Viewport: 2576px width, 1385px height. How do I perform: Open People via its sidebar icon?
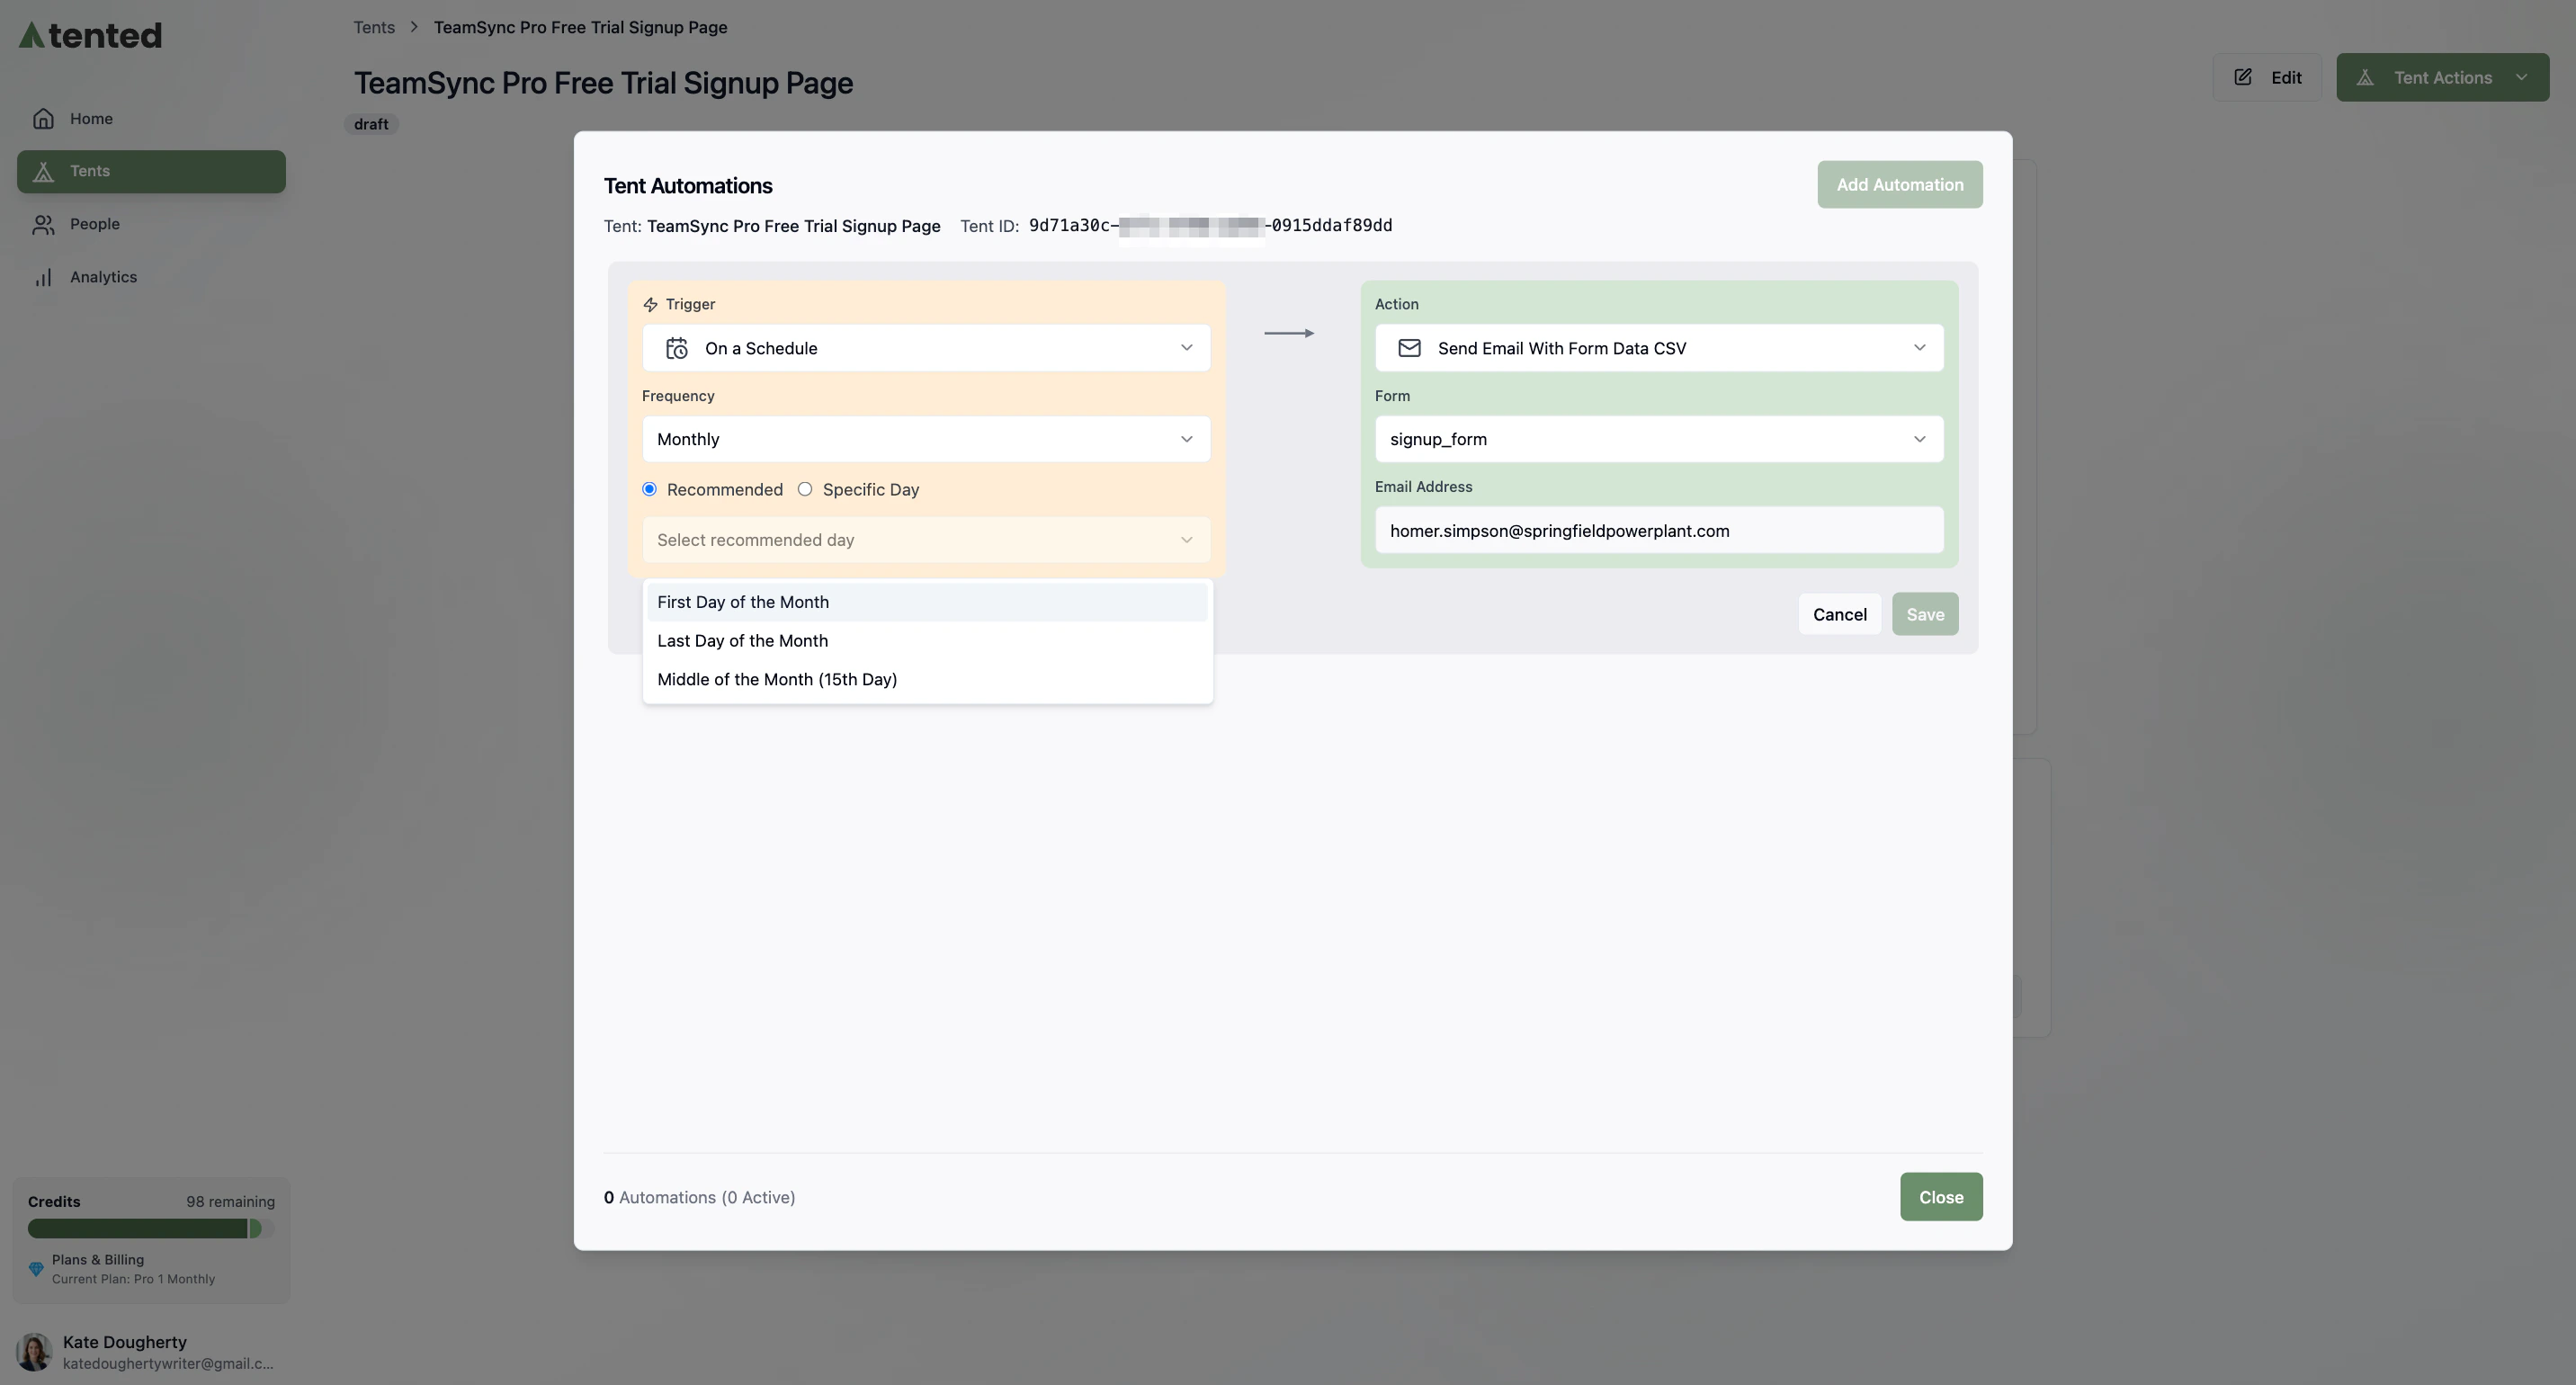tap(42, 223)
